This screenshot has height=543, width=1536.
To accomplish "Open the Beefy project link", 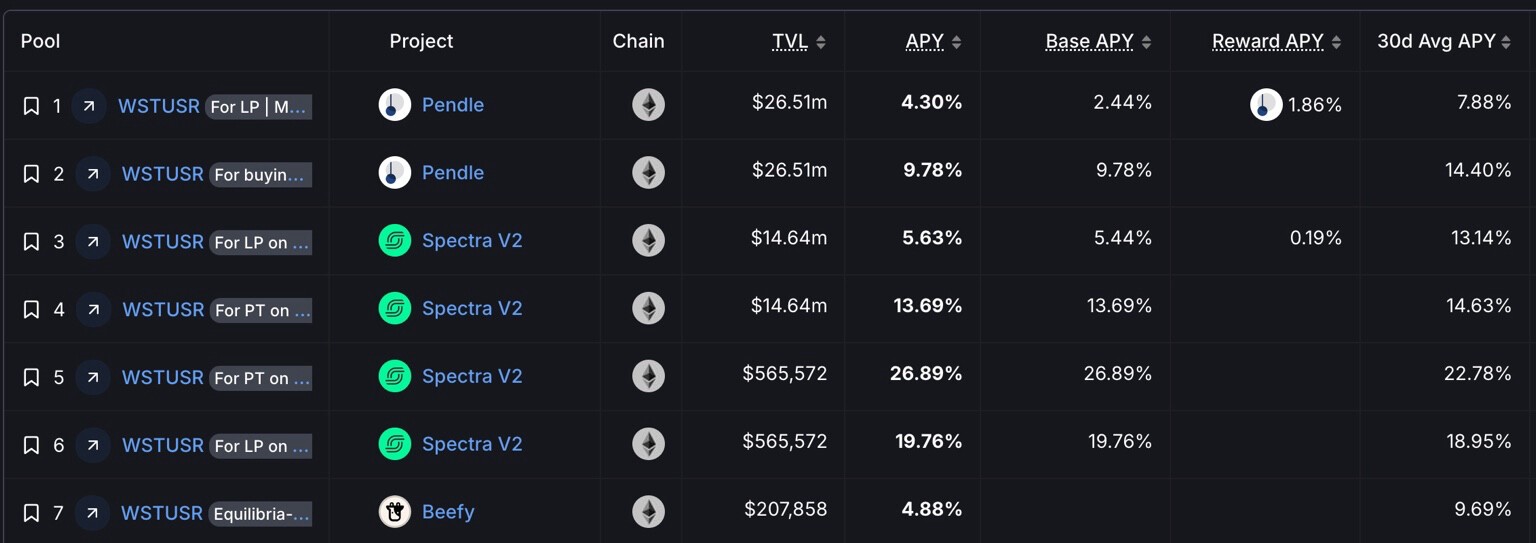I will click(448, 512).
